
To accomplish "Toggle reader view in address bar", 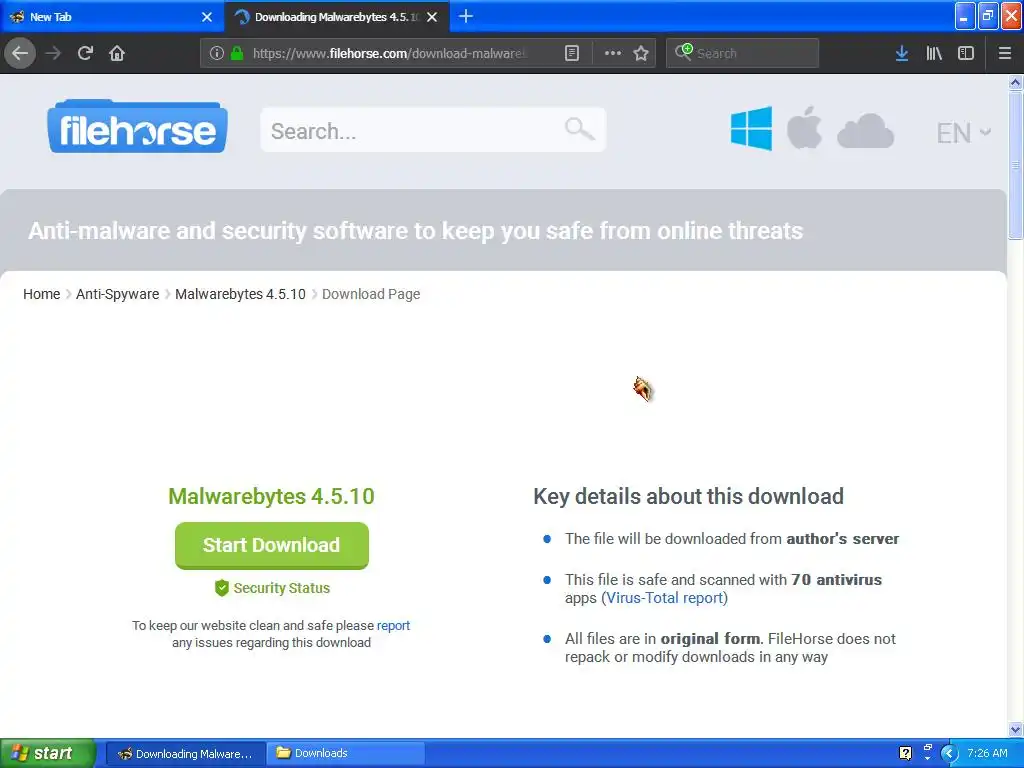I will pos(571,53).
